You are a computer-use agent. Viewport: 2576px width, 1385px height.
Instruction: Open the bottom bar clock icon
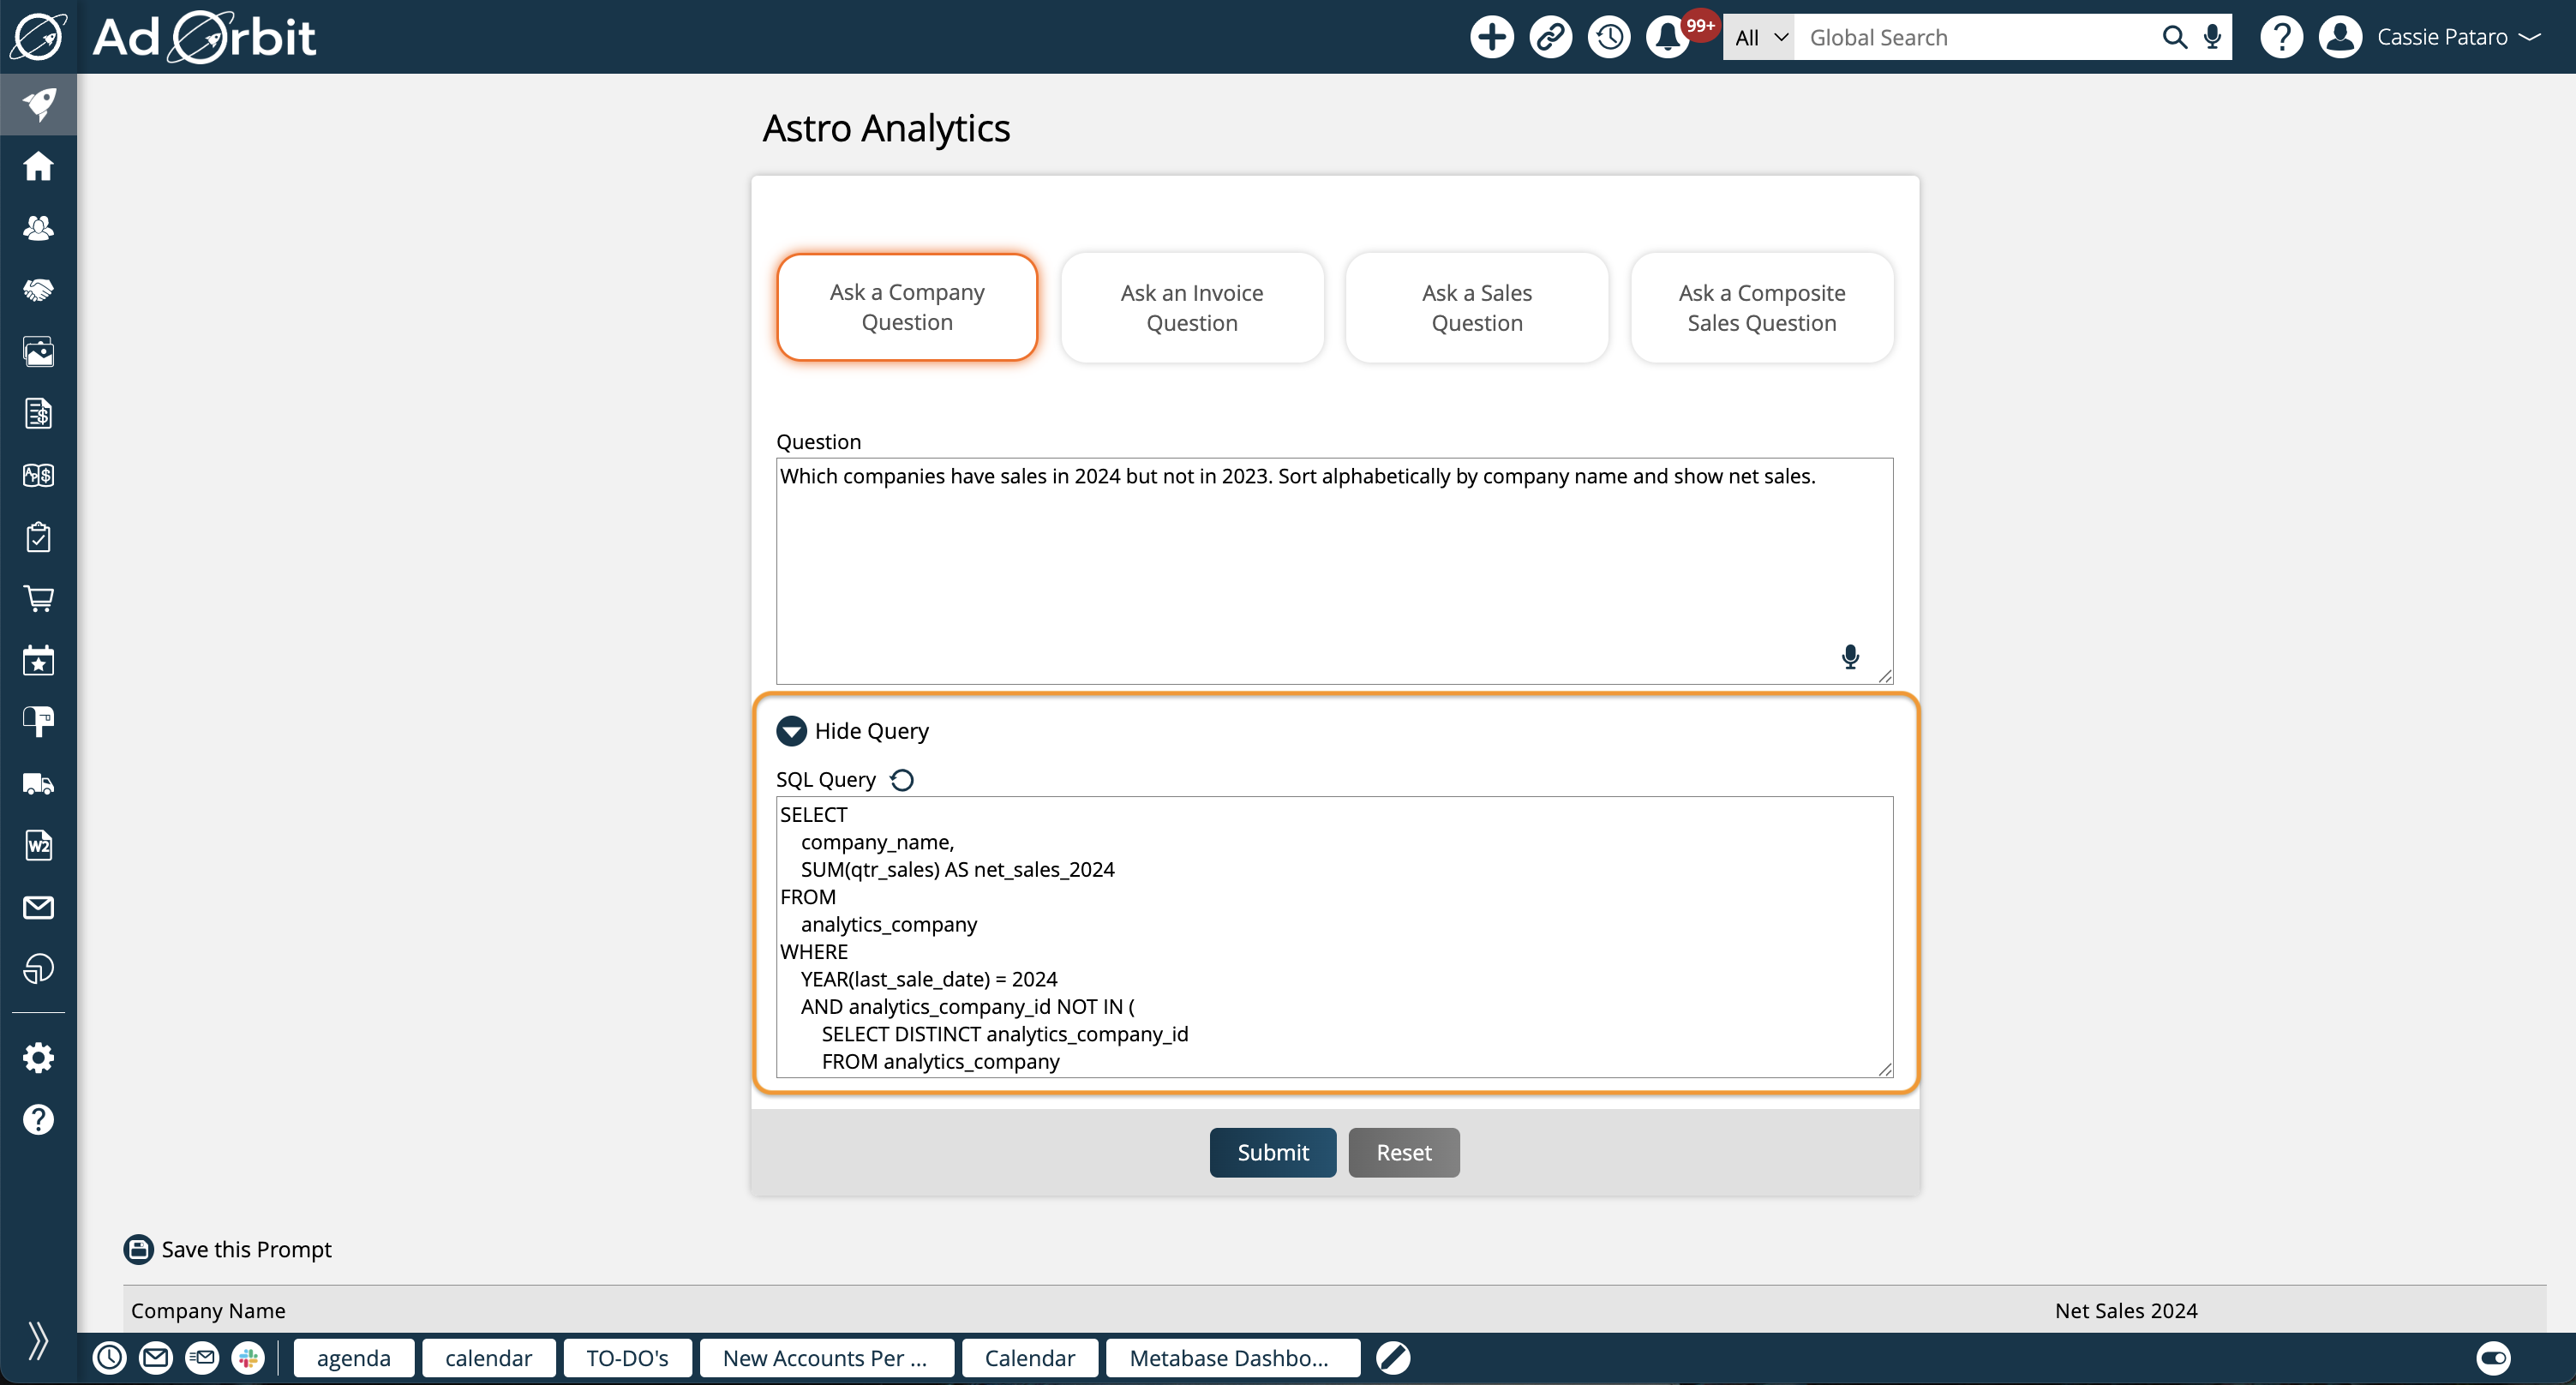point(109,1357)
